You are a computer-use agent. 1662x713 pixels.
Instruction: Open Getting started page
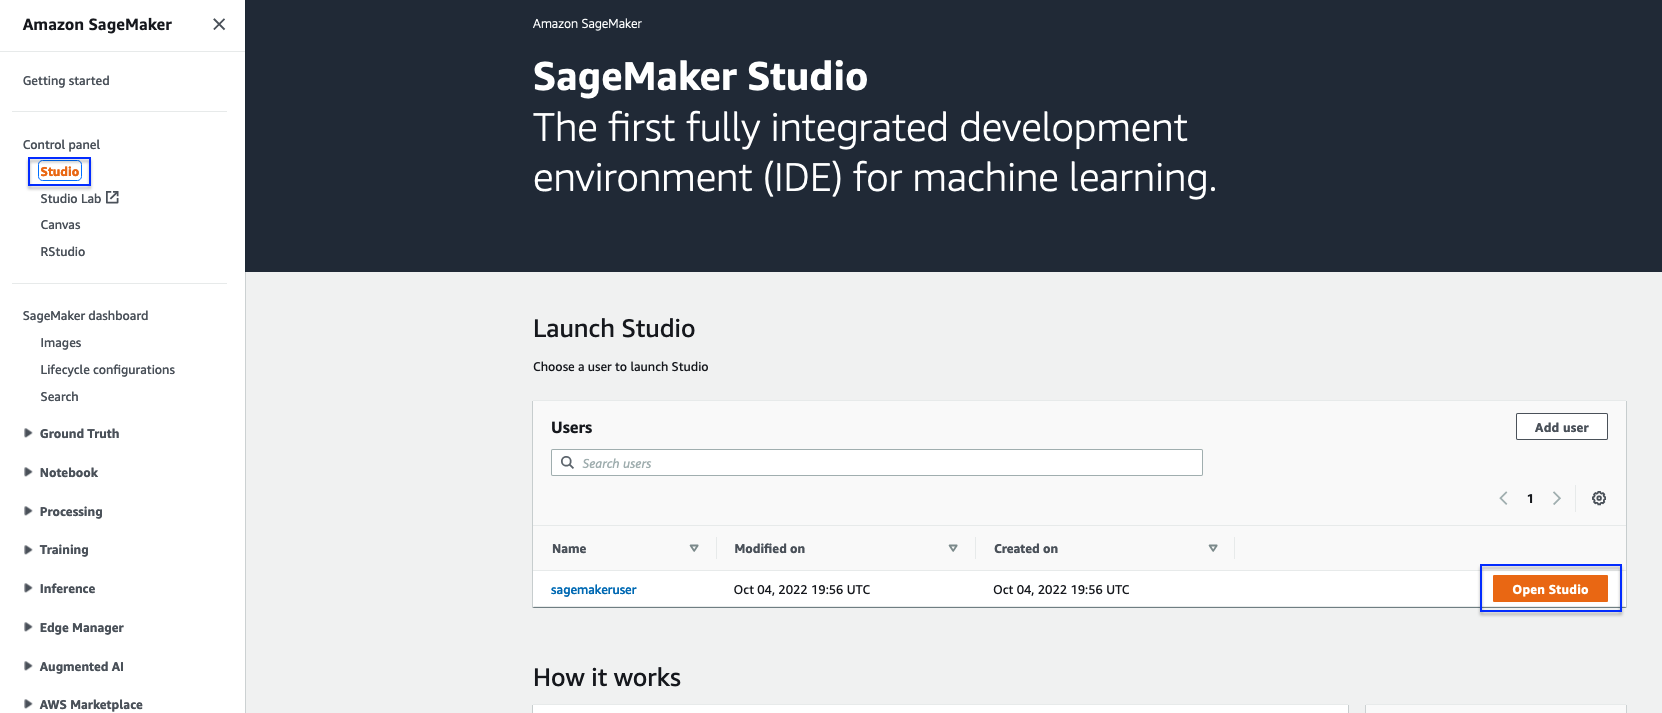coord(66,81)
